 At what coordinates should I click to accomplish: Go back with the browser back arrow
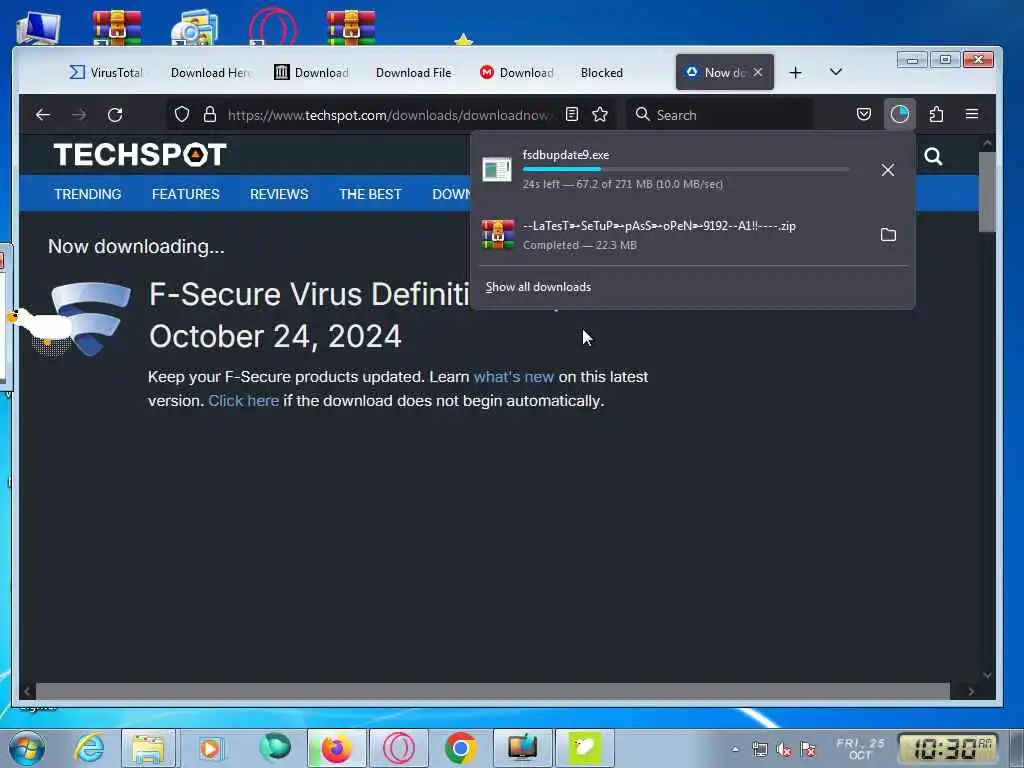click(x=43, y=115)
